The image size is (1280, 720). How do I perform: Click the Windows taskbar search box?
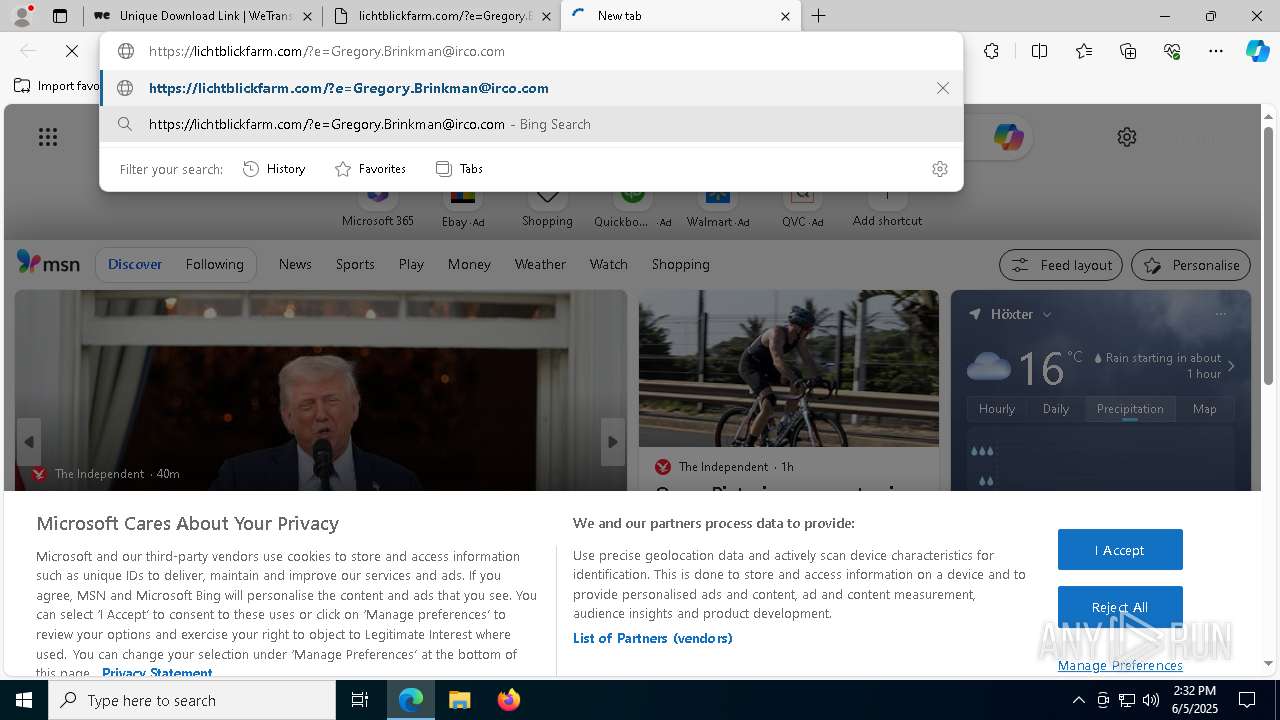pyautogui.click(x=192, y=700)
